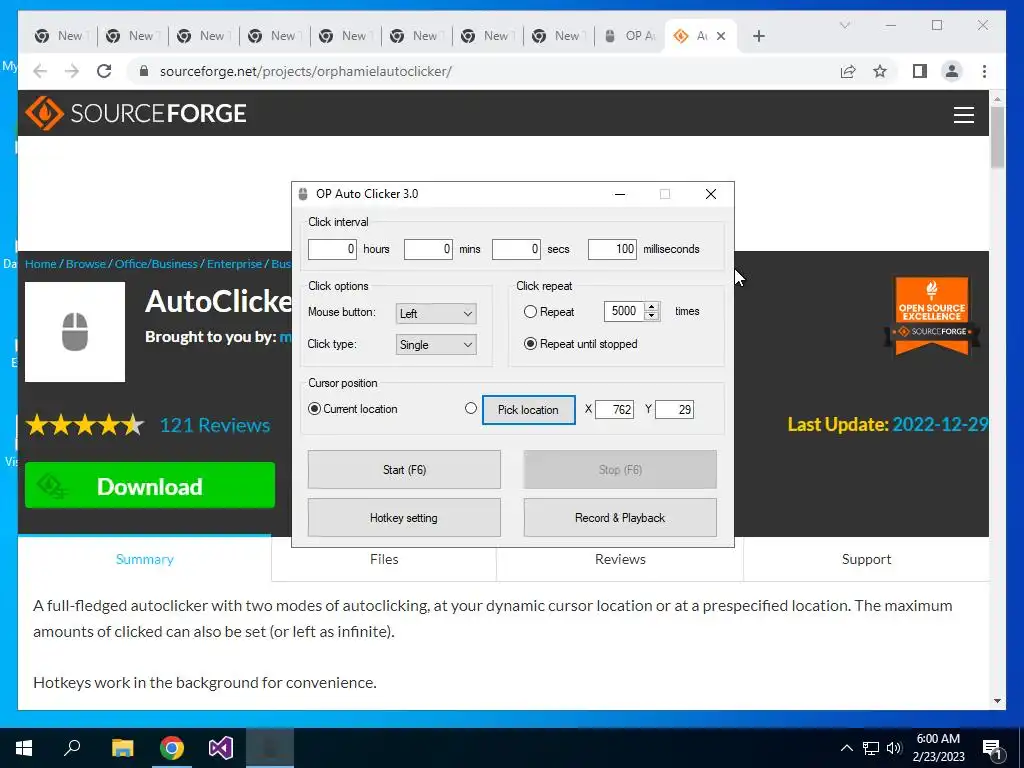Screen dimensions: 1024x768
Task: Open the Click type dropdown
Action: 436,345
